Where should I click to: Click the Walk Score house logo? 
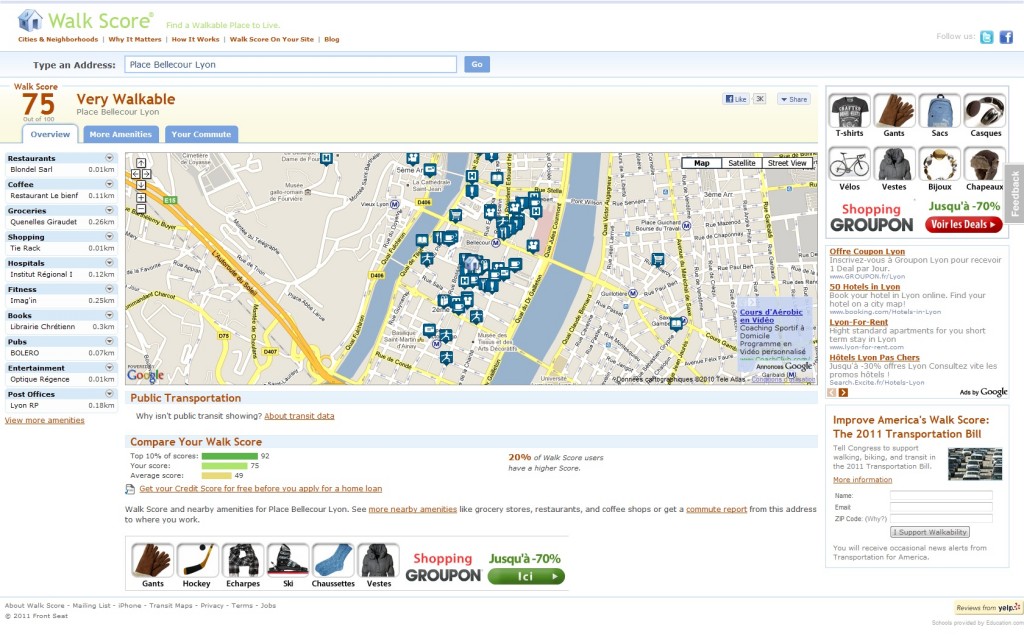coord(30,20)
